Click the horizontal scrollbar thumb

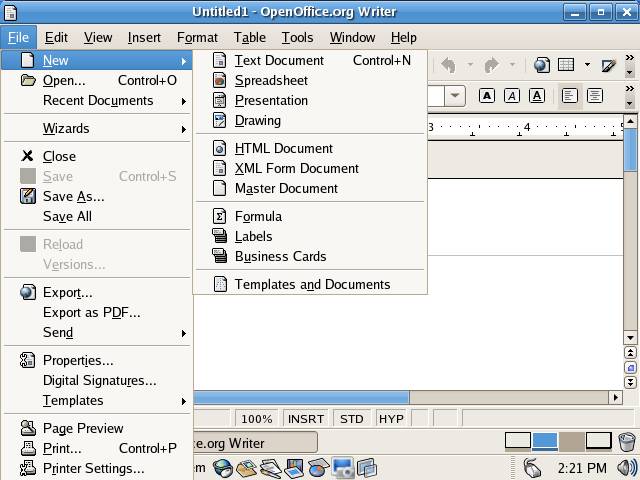coord(300,397)
